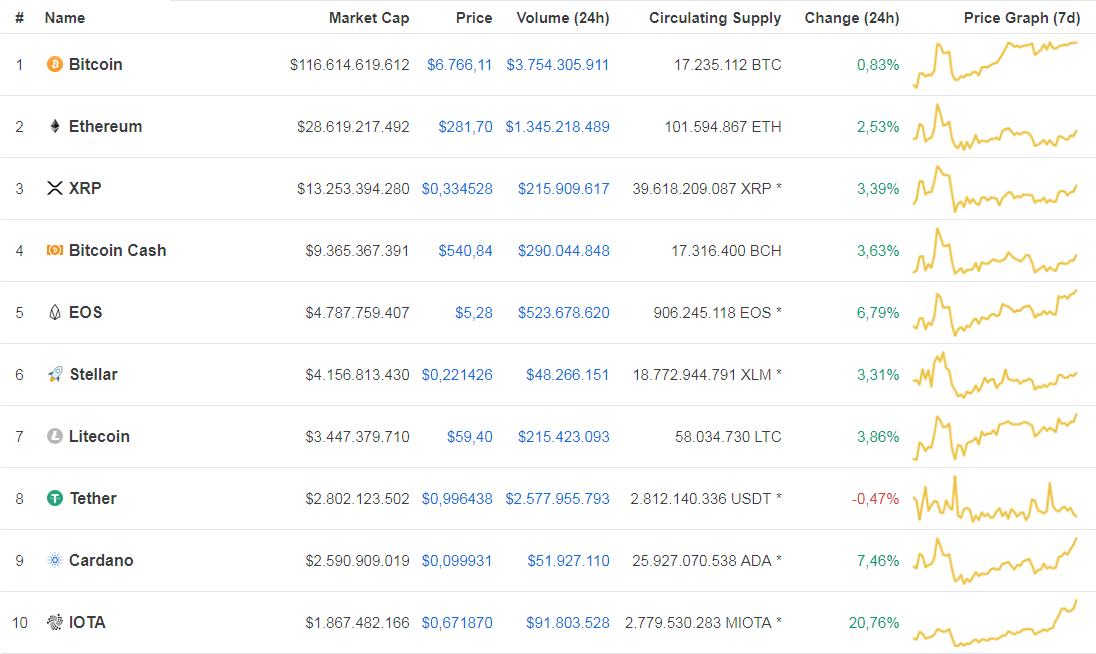
Task: Click Ethereum price $281,70
Action: [x=466, y=127]
